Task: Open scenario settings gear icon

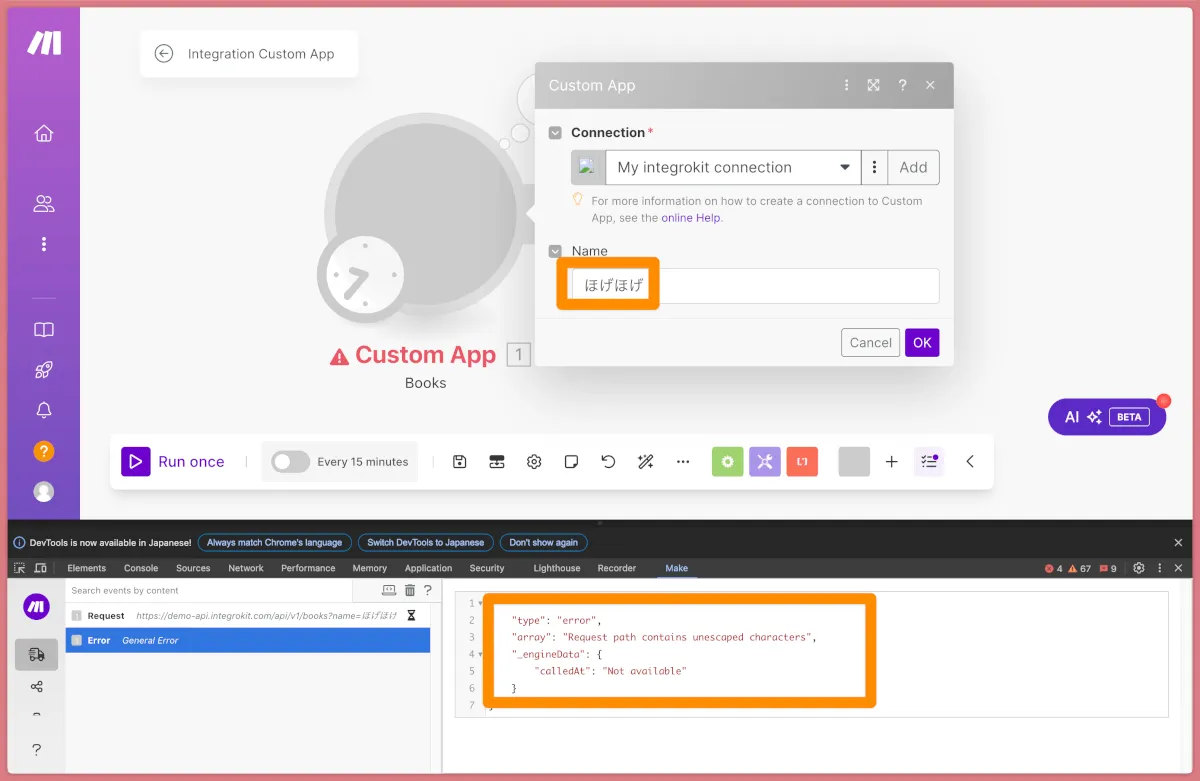Action: (x=534, y=462)
